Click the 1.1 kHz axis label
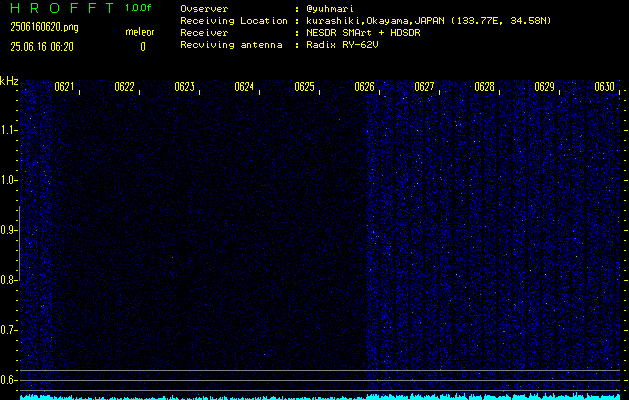629x400 pixels. (x=8, y=130)
